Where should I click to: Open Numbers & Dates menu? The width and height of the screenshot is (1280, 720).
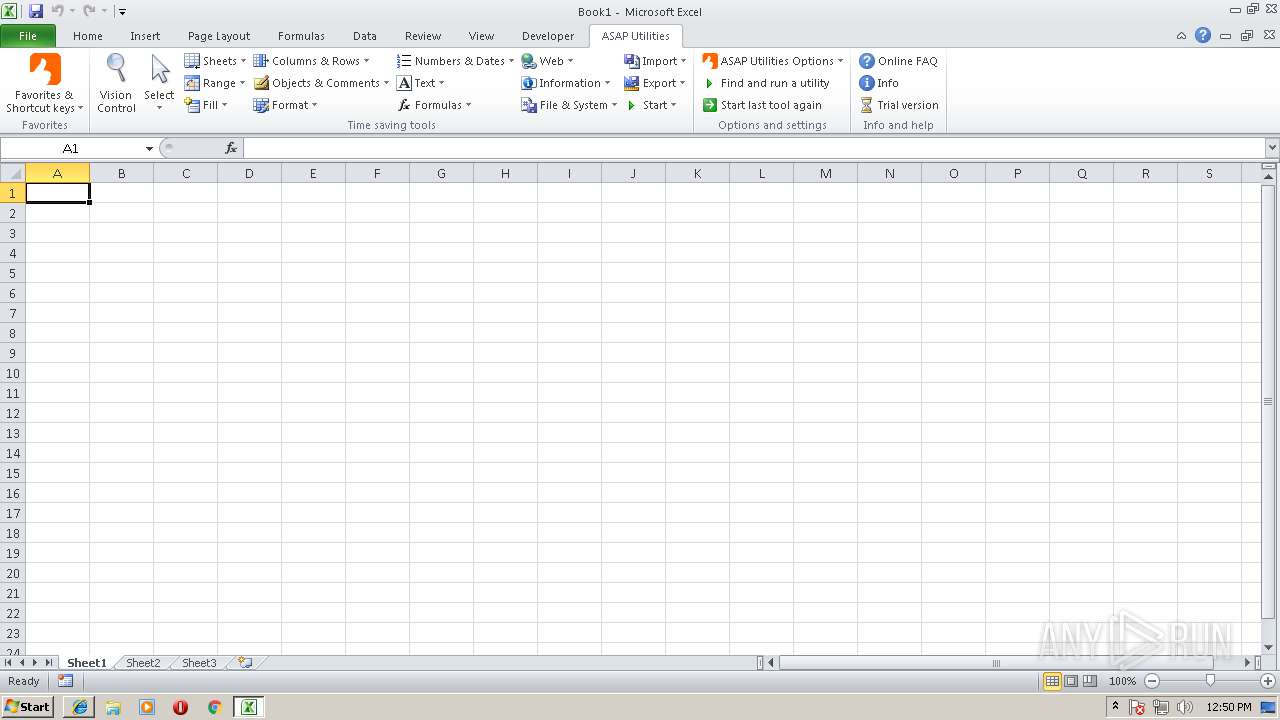point(455,61)
